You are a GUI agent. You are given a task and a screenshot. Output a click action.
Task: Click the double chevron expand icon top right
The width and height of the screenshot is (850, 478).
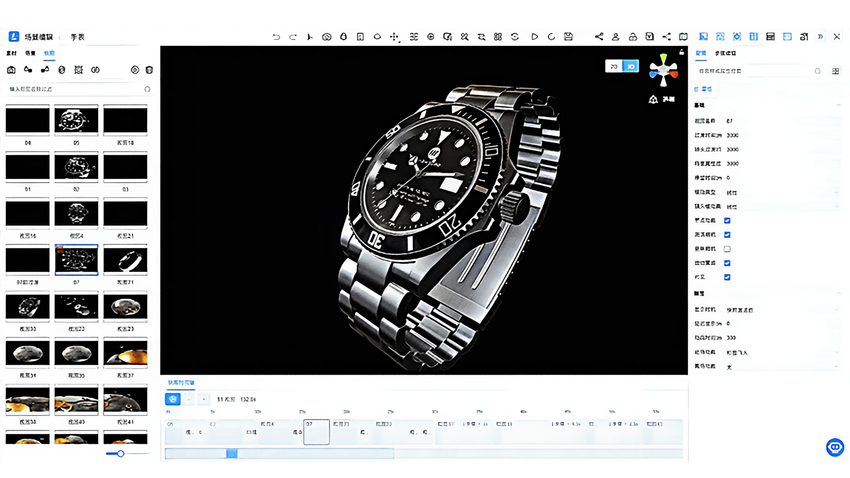click(820, 37)
